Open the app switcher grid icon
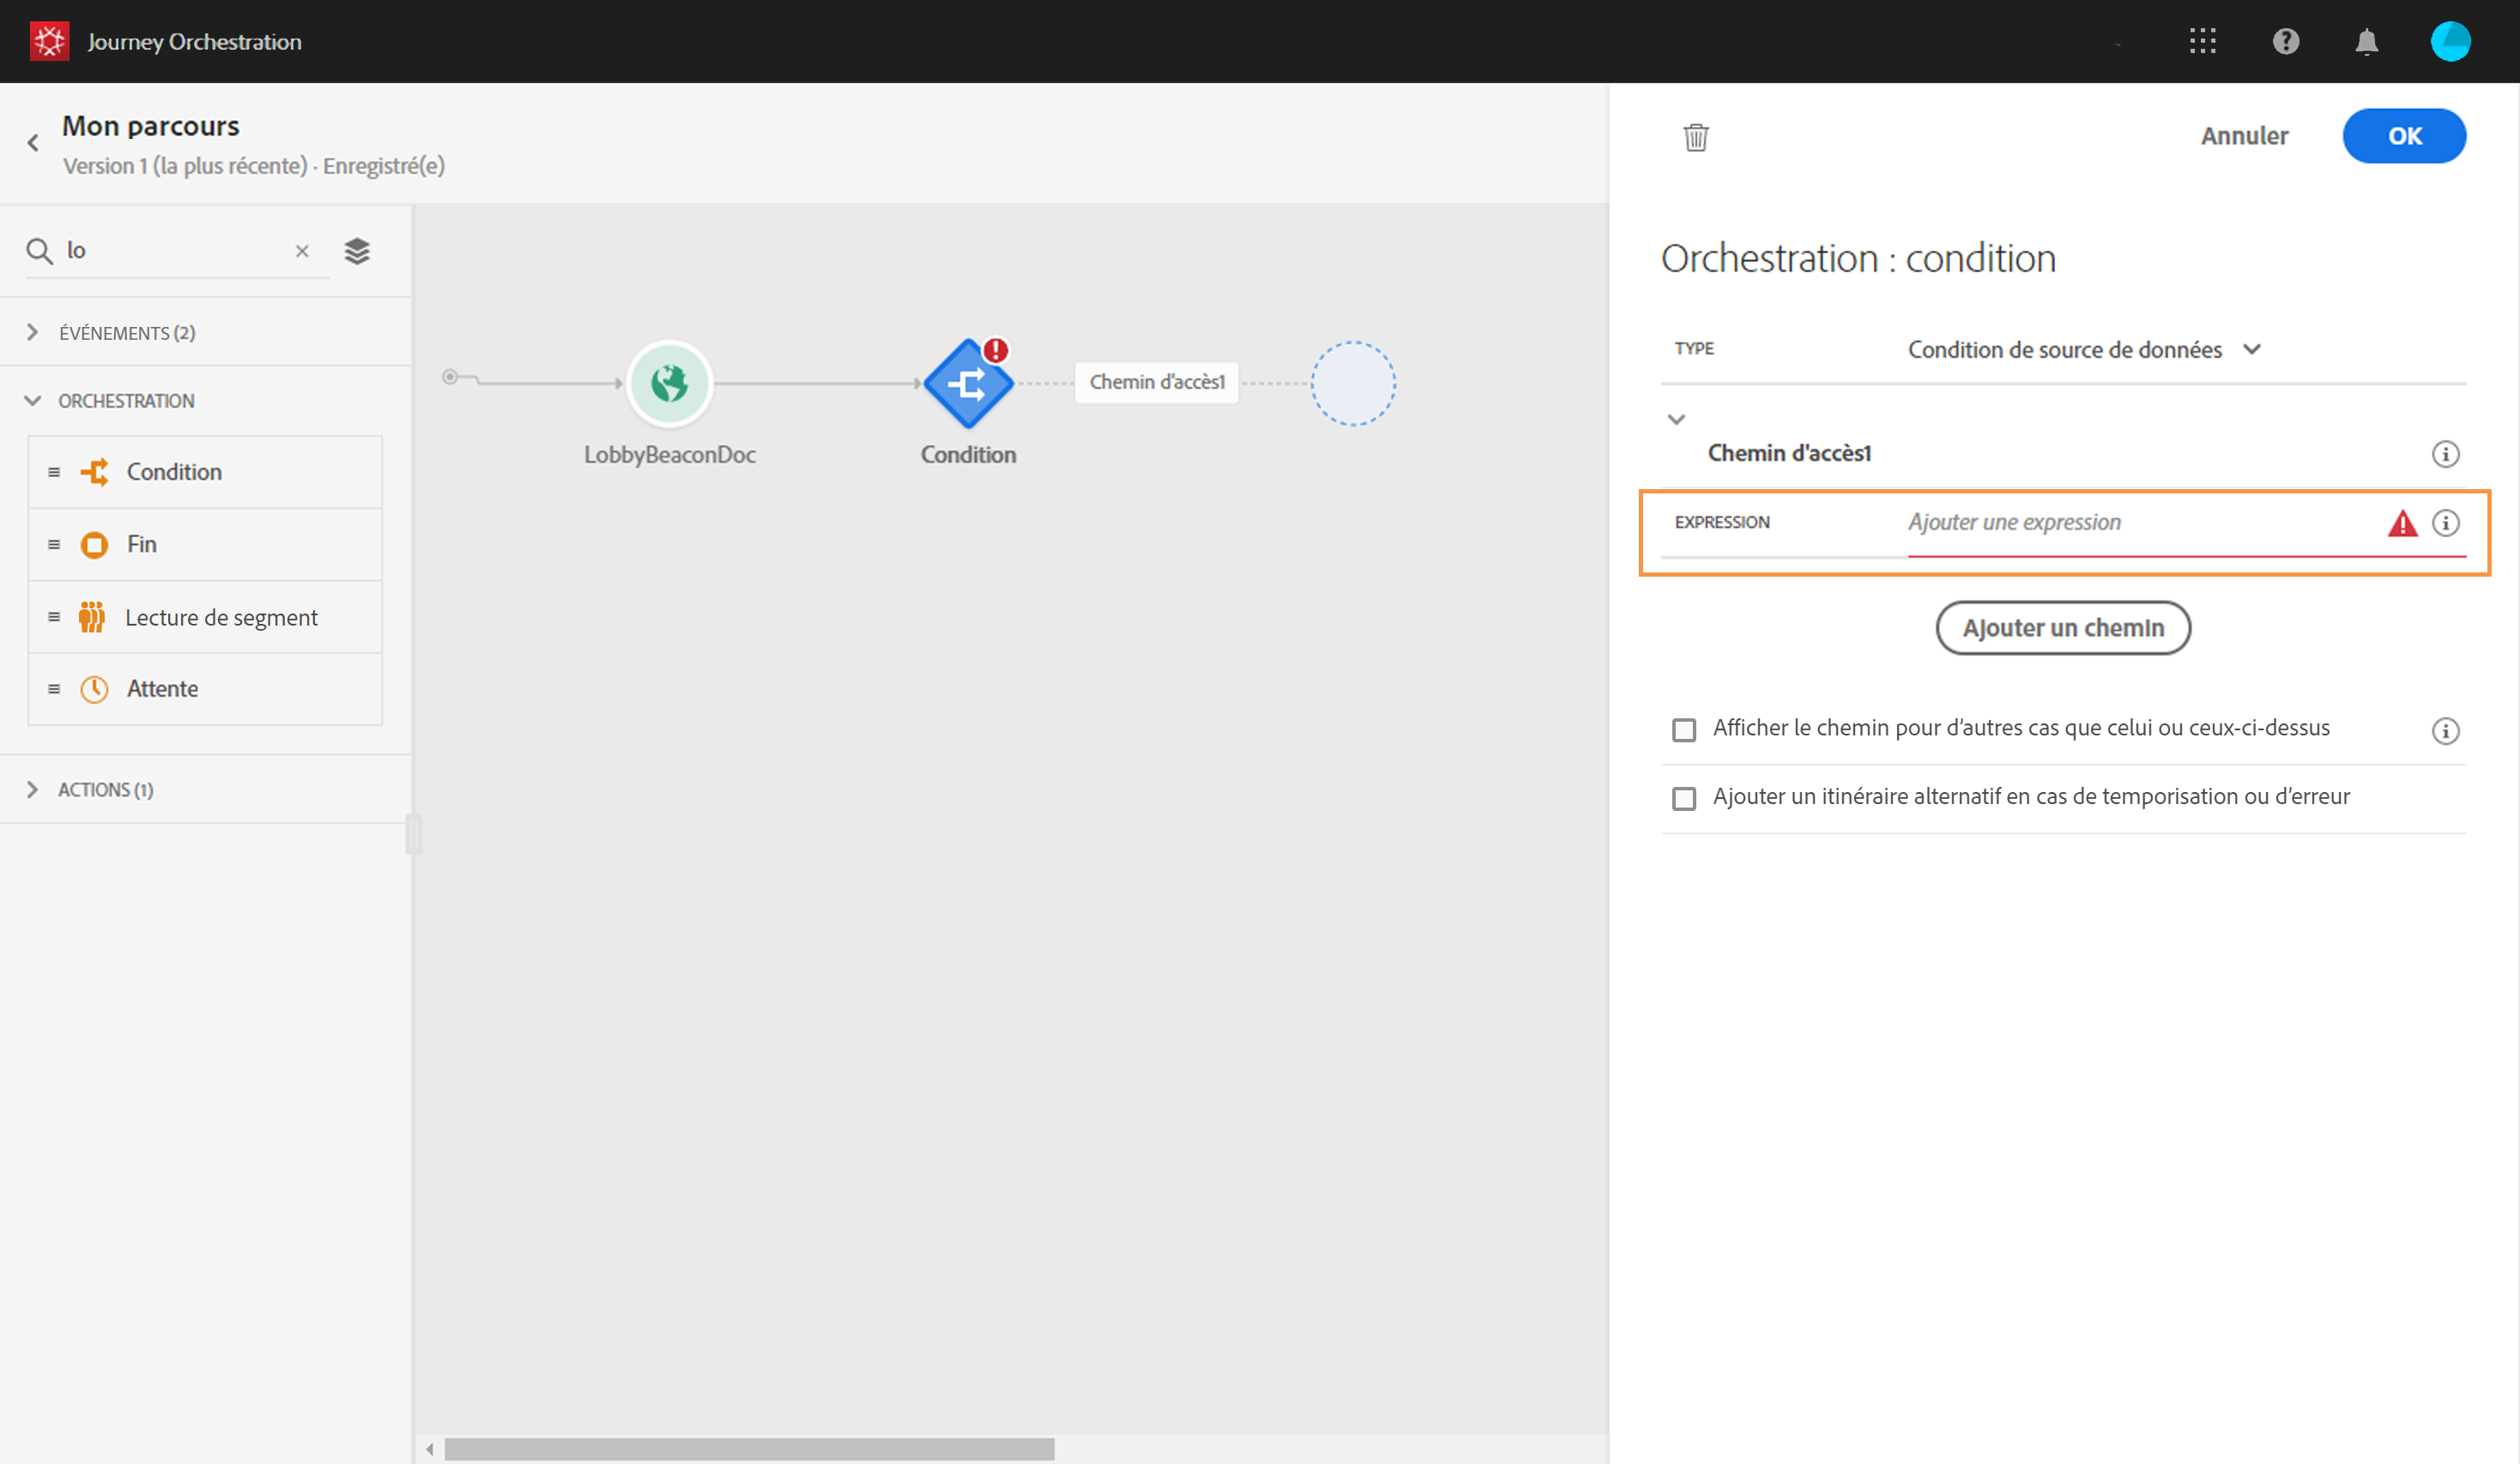2520x1464 pixels. [x=2202, y=41]
